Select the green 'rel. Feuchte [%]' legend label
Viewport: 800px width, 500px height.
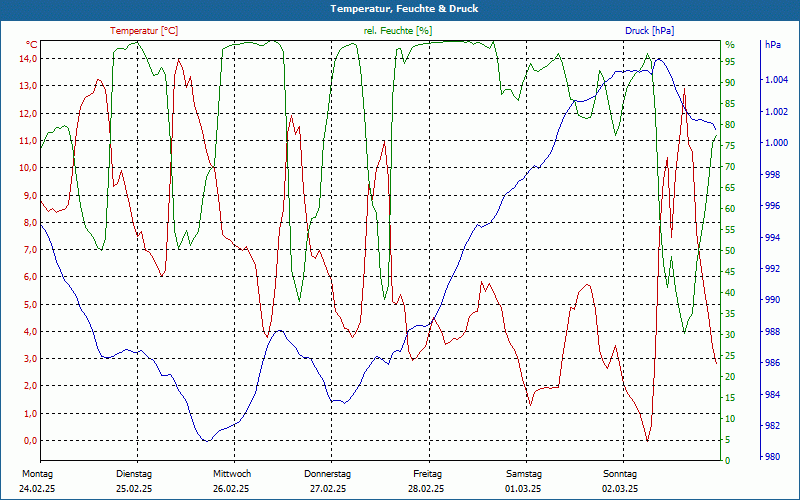[397, 31]
